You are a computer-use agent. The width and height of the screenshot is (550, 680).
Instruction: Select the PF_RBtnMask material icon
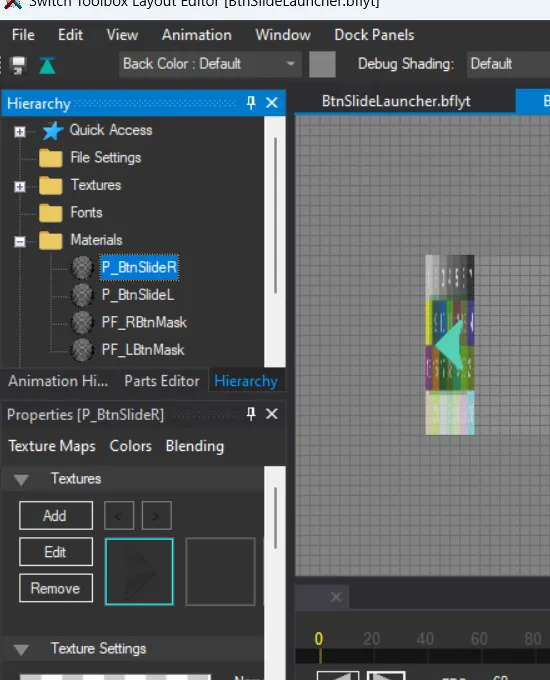tap(82, 323)
